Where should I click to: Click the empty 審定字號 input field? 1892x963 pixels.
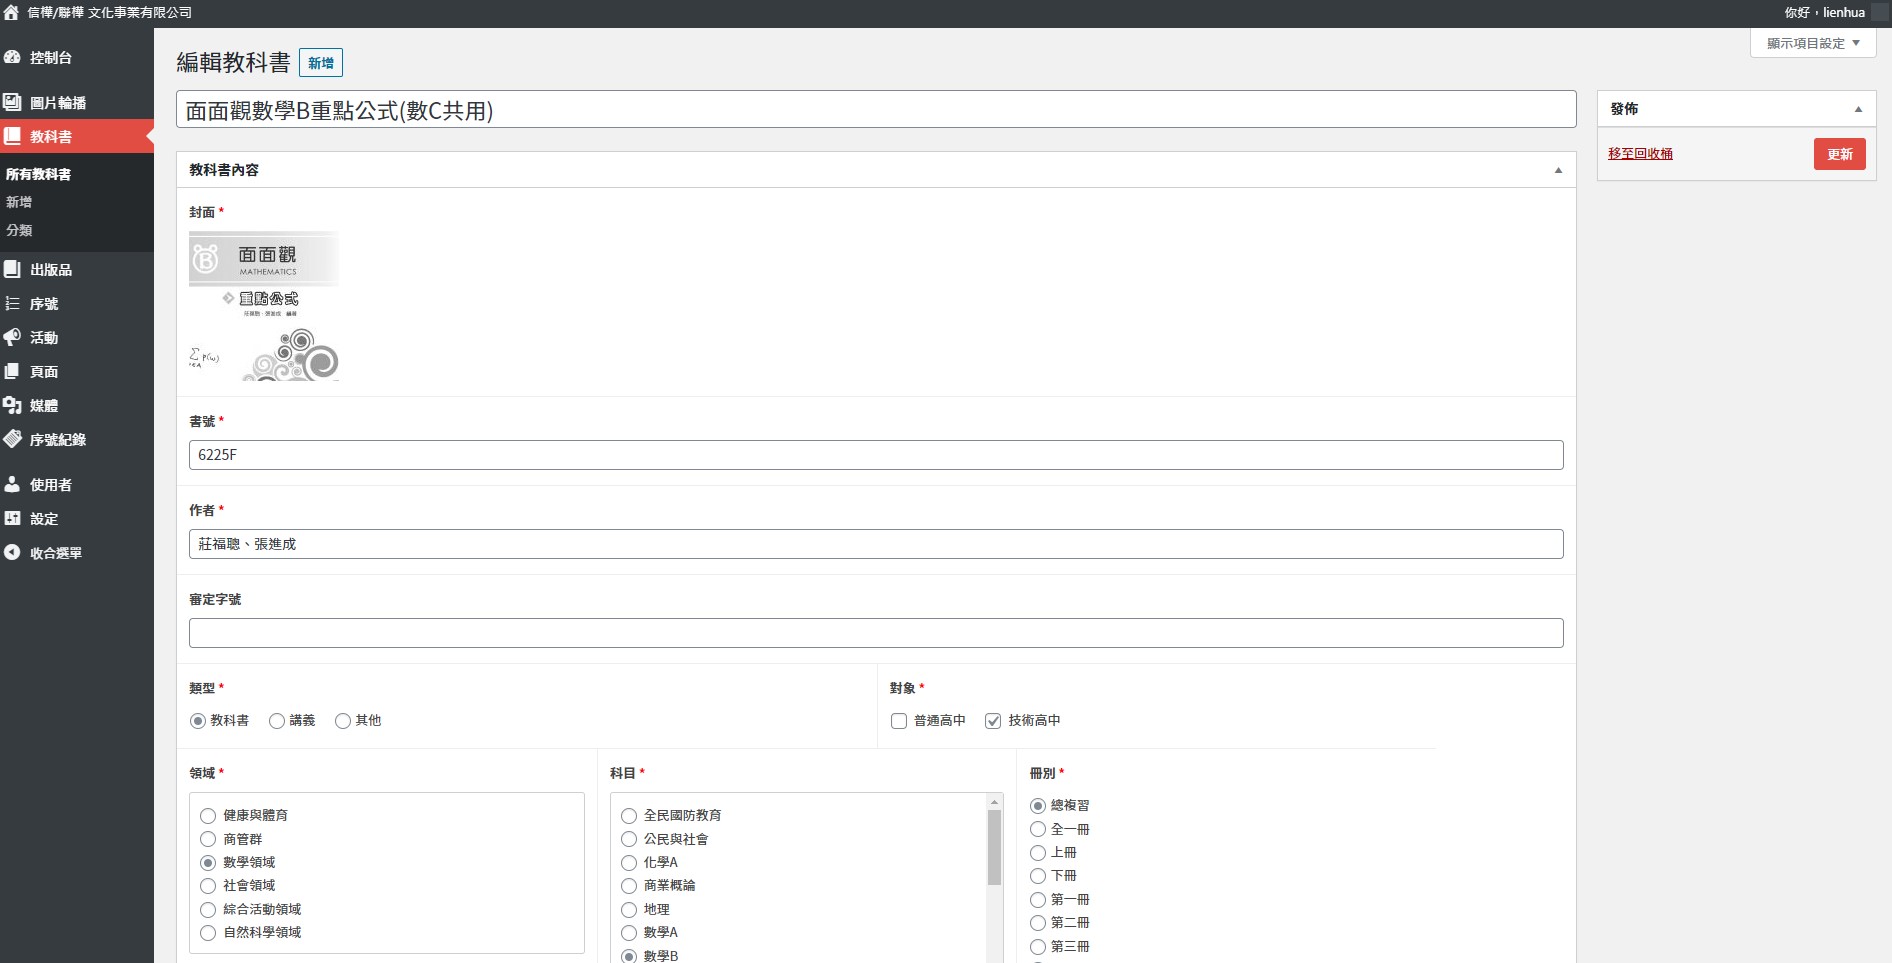[x=876, y=633]
